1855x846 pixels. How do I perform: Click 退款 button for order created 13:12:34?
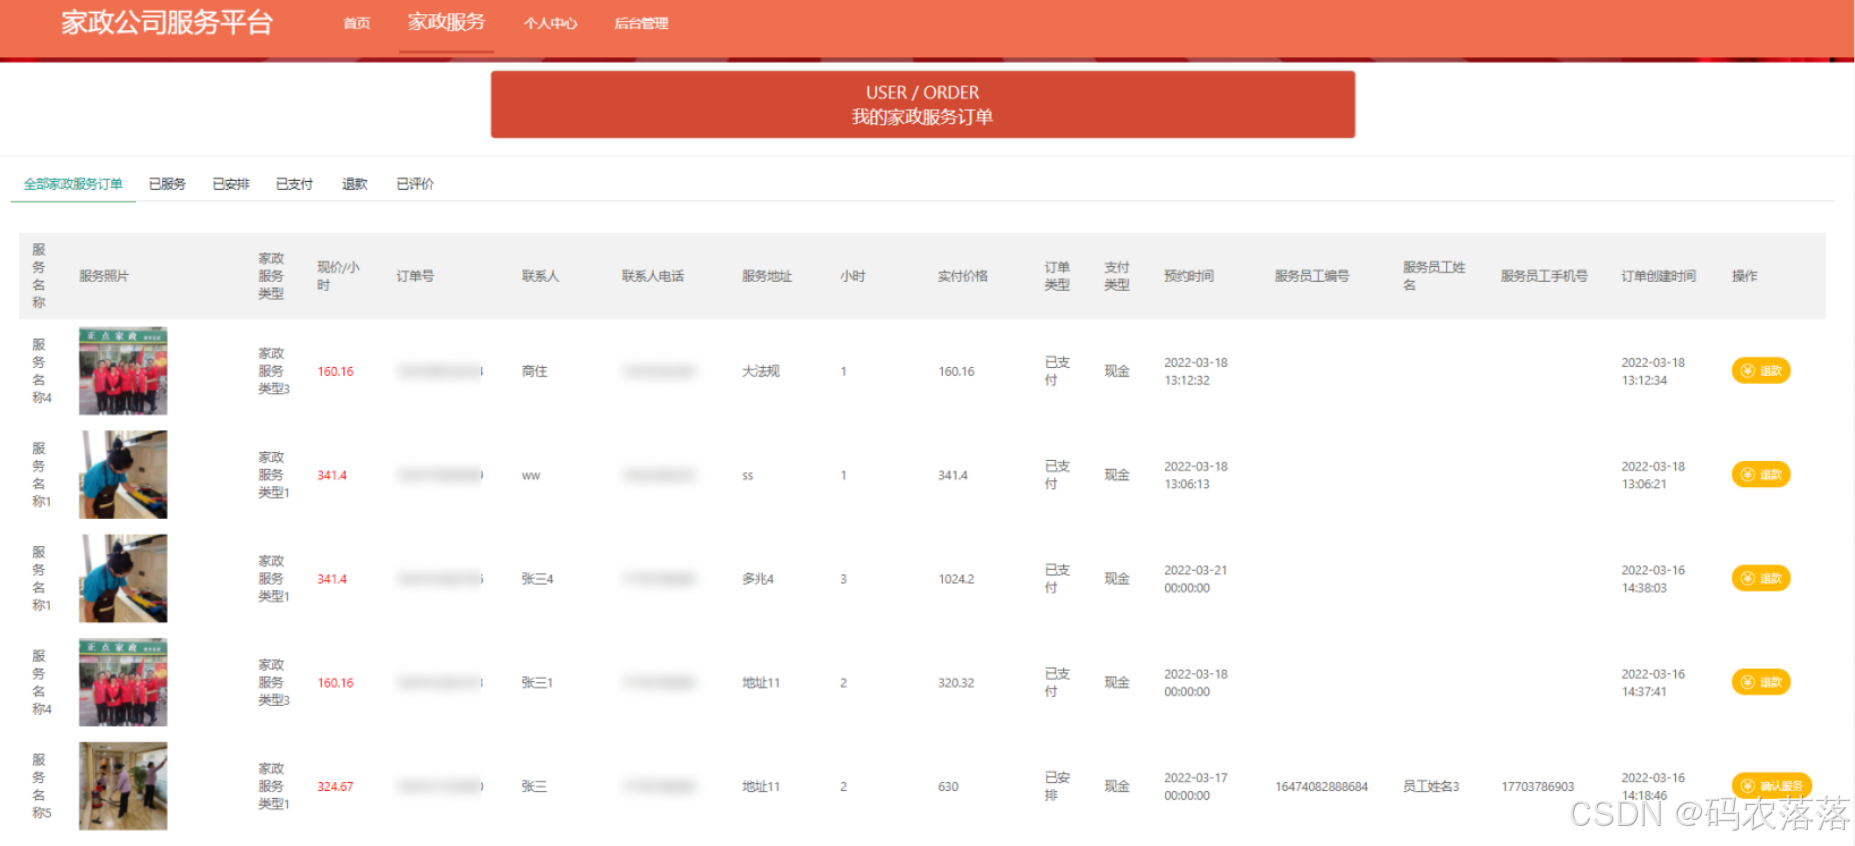1760,371
